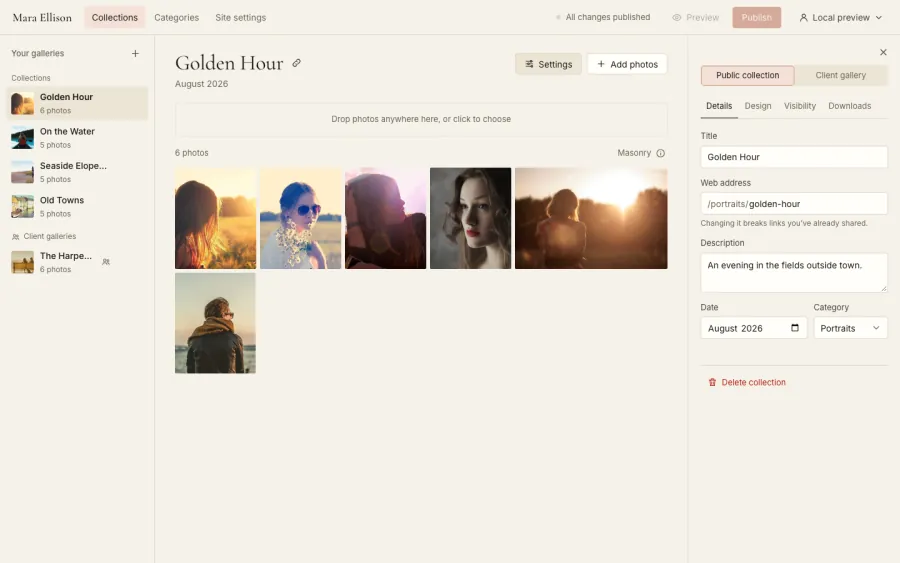900x563 pixels.
Task: Open the pink-toned silhouette profile photo
Action: [x=385, y=218]
